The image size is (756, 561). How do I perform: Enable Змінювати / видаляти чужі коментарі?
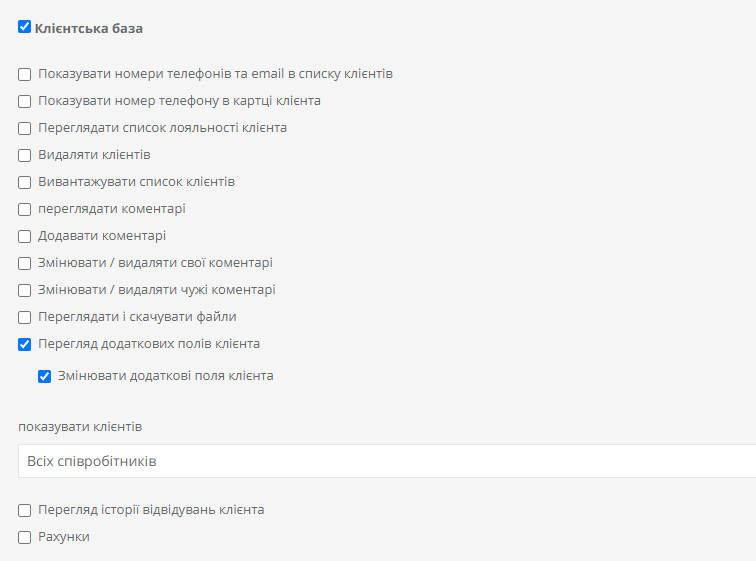click(25, 291)
